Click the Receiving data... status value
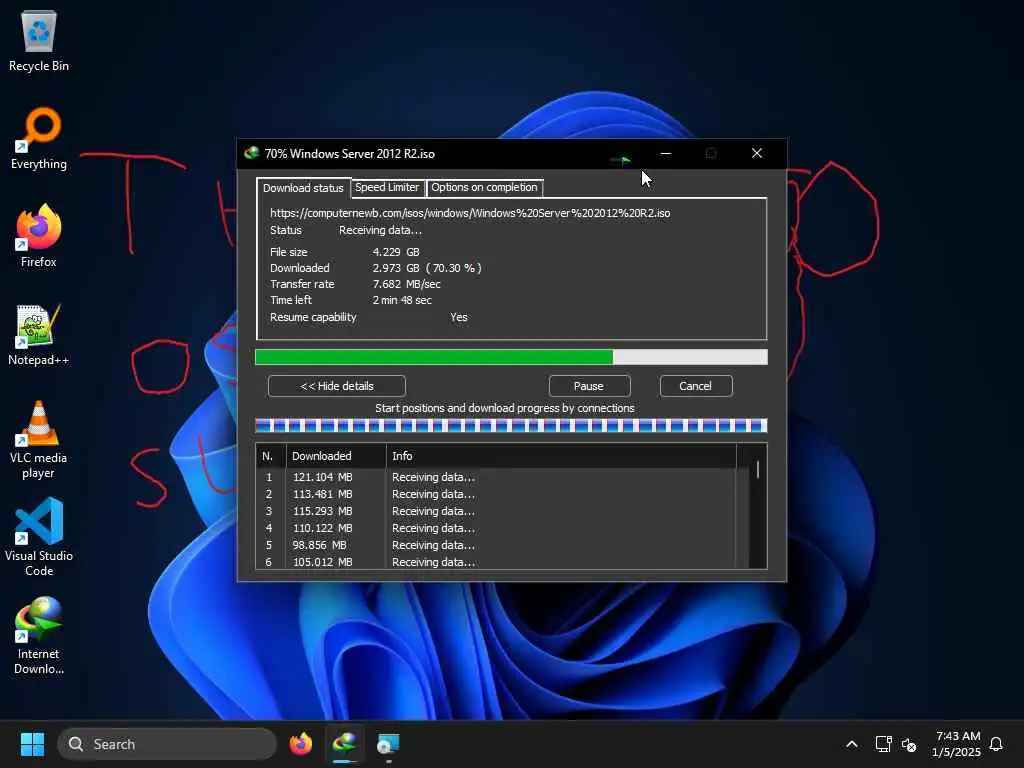Screen dimensions: 1024x768 [380, 231]
